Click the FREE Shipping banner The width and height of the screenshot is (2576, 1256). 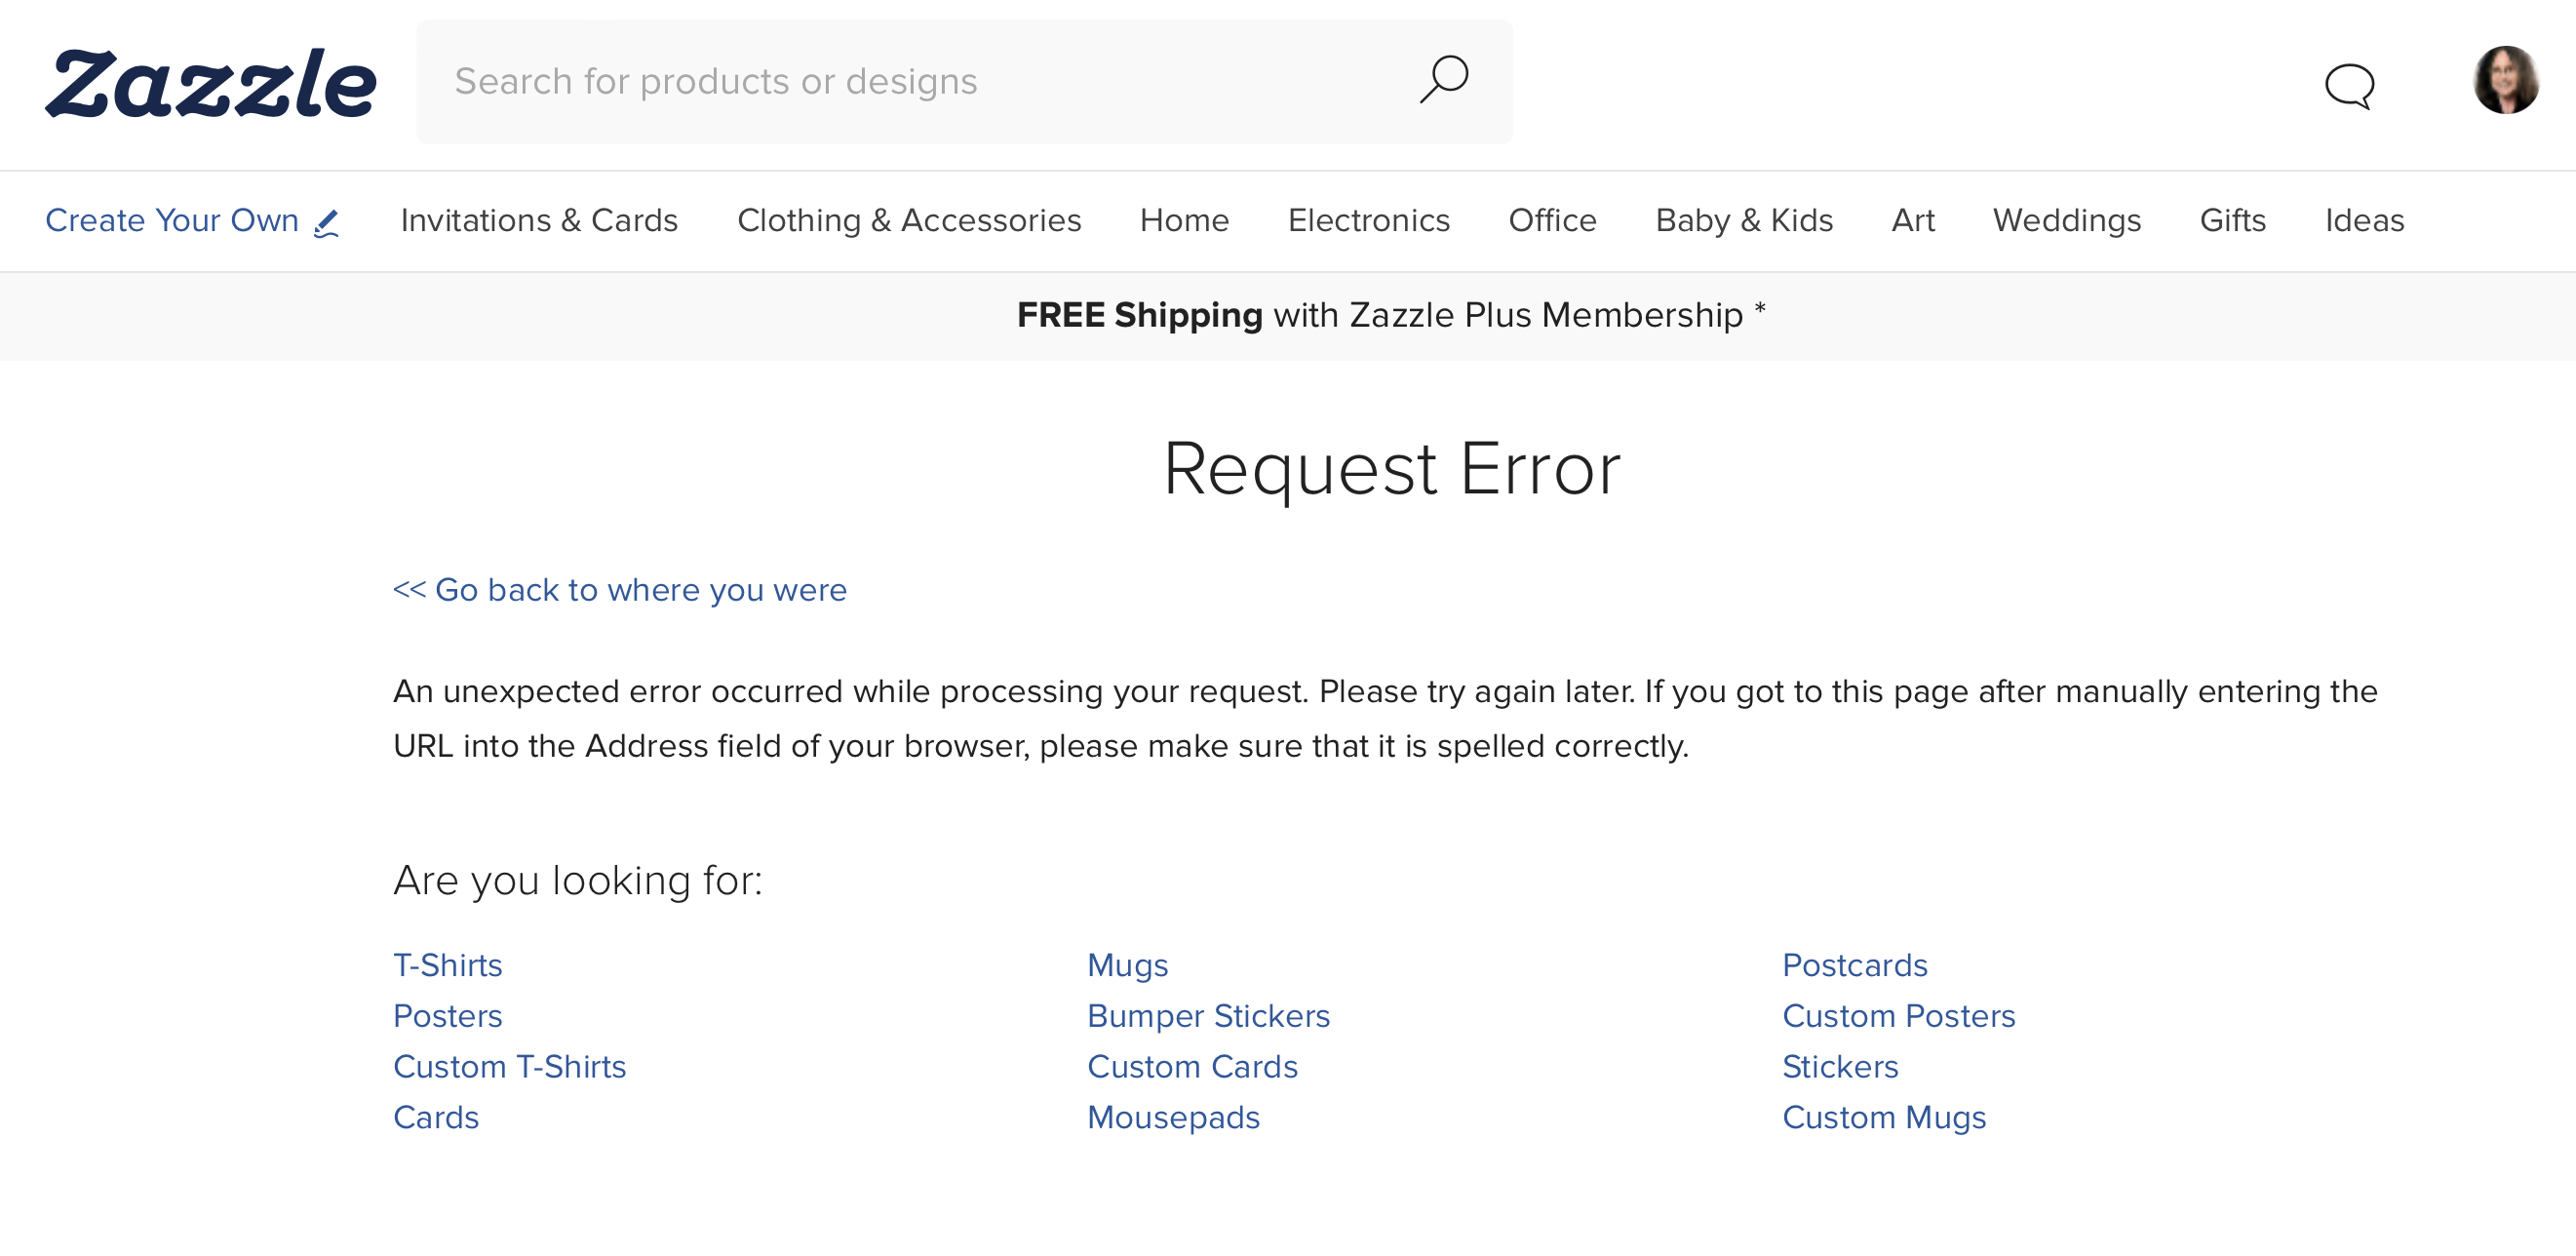coord(1390,315)
